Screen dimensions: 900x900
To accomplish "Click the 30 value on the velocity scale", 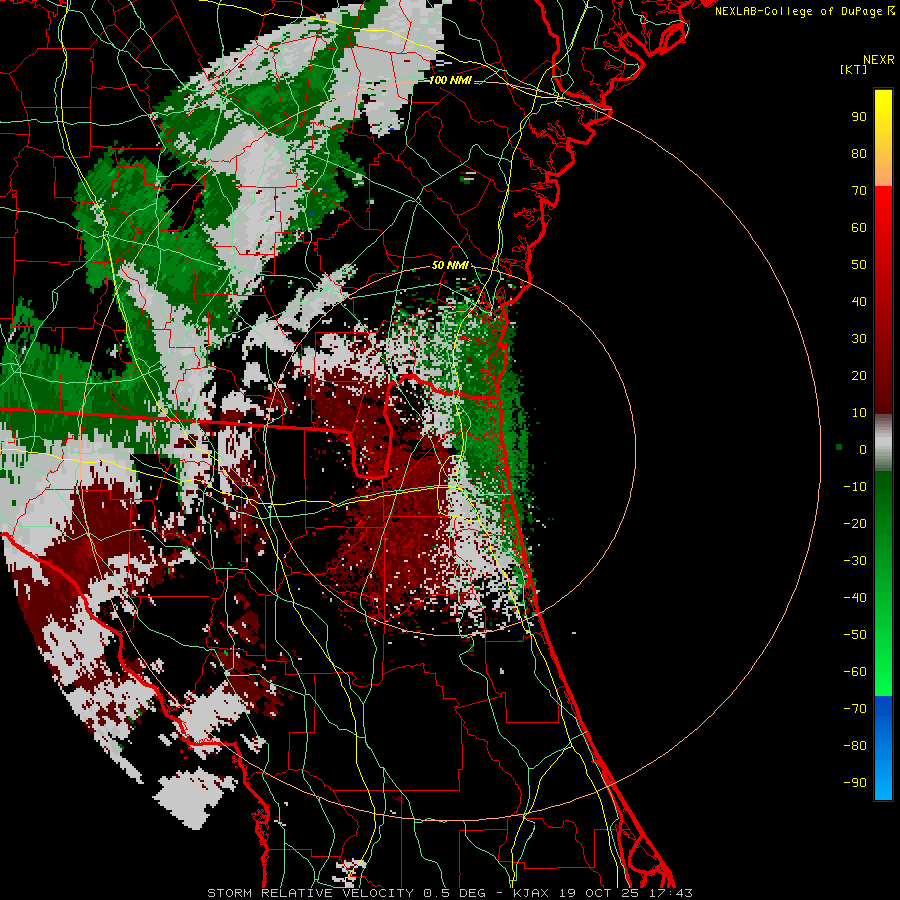I will (859, 339).
